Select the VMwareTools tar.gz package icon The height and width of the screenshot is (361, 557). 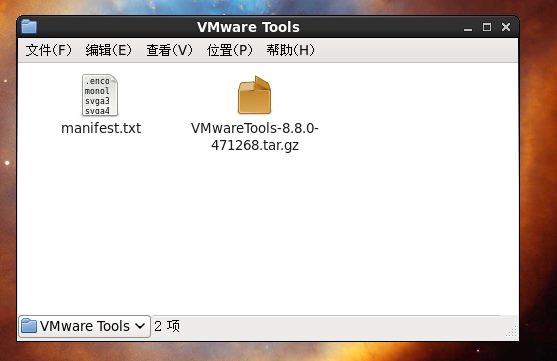pos(254,95)
